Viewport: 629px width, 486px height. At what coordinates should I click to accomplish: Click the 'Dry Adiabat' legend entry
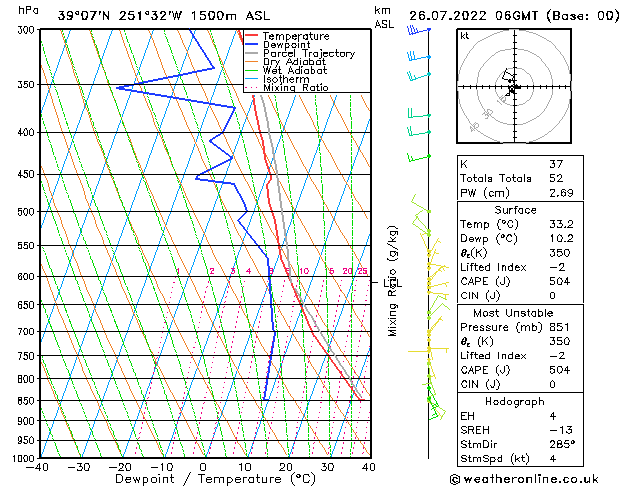click(x=294, y=62)
